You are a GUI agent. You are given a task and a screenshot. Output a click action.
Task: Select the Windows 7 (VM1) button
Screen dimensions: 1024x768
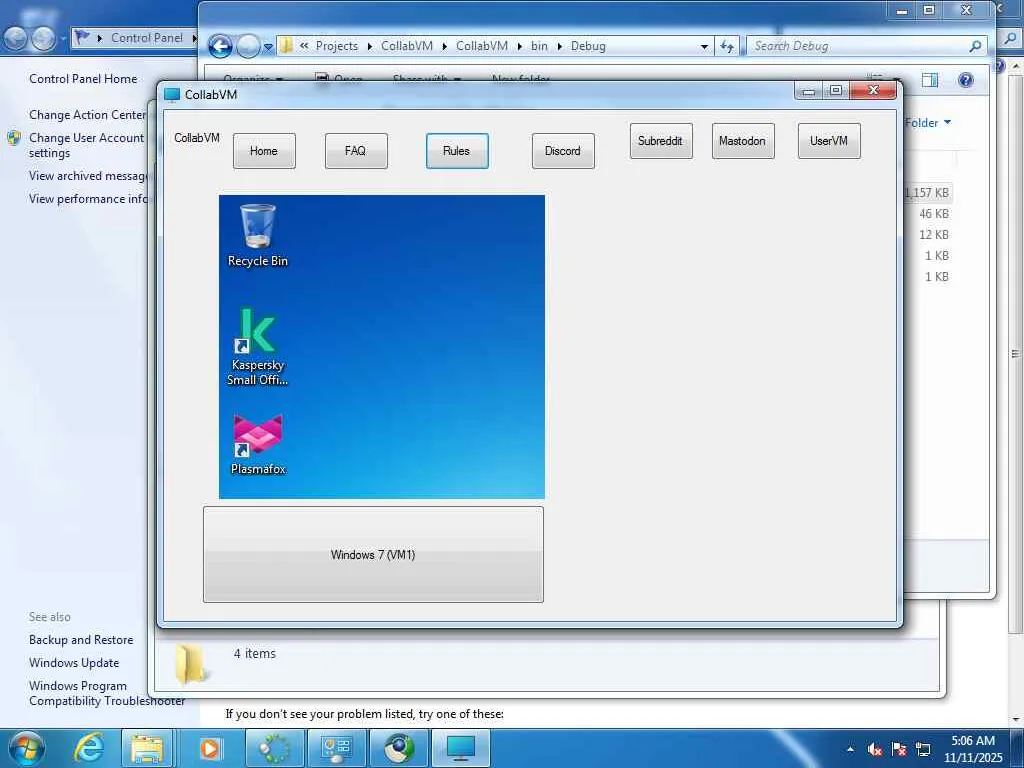point(373,554)
